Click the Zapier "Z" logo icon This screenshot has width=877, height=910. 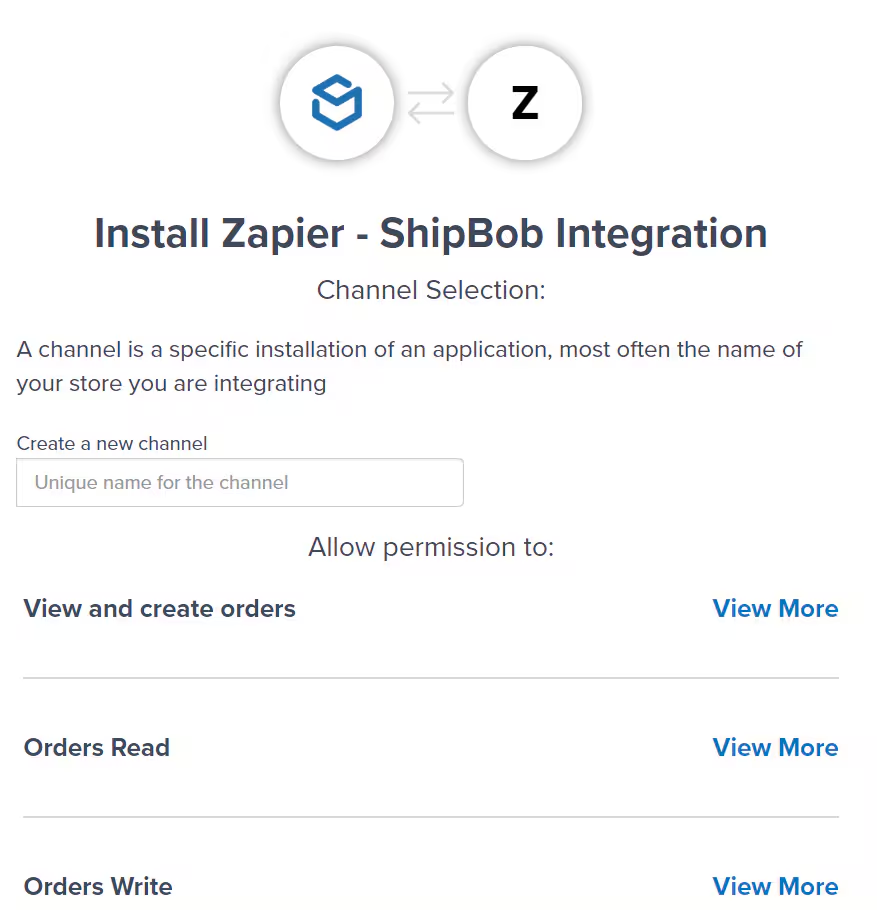(524, 102)
